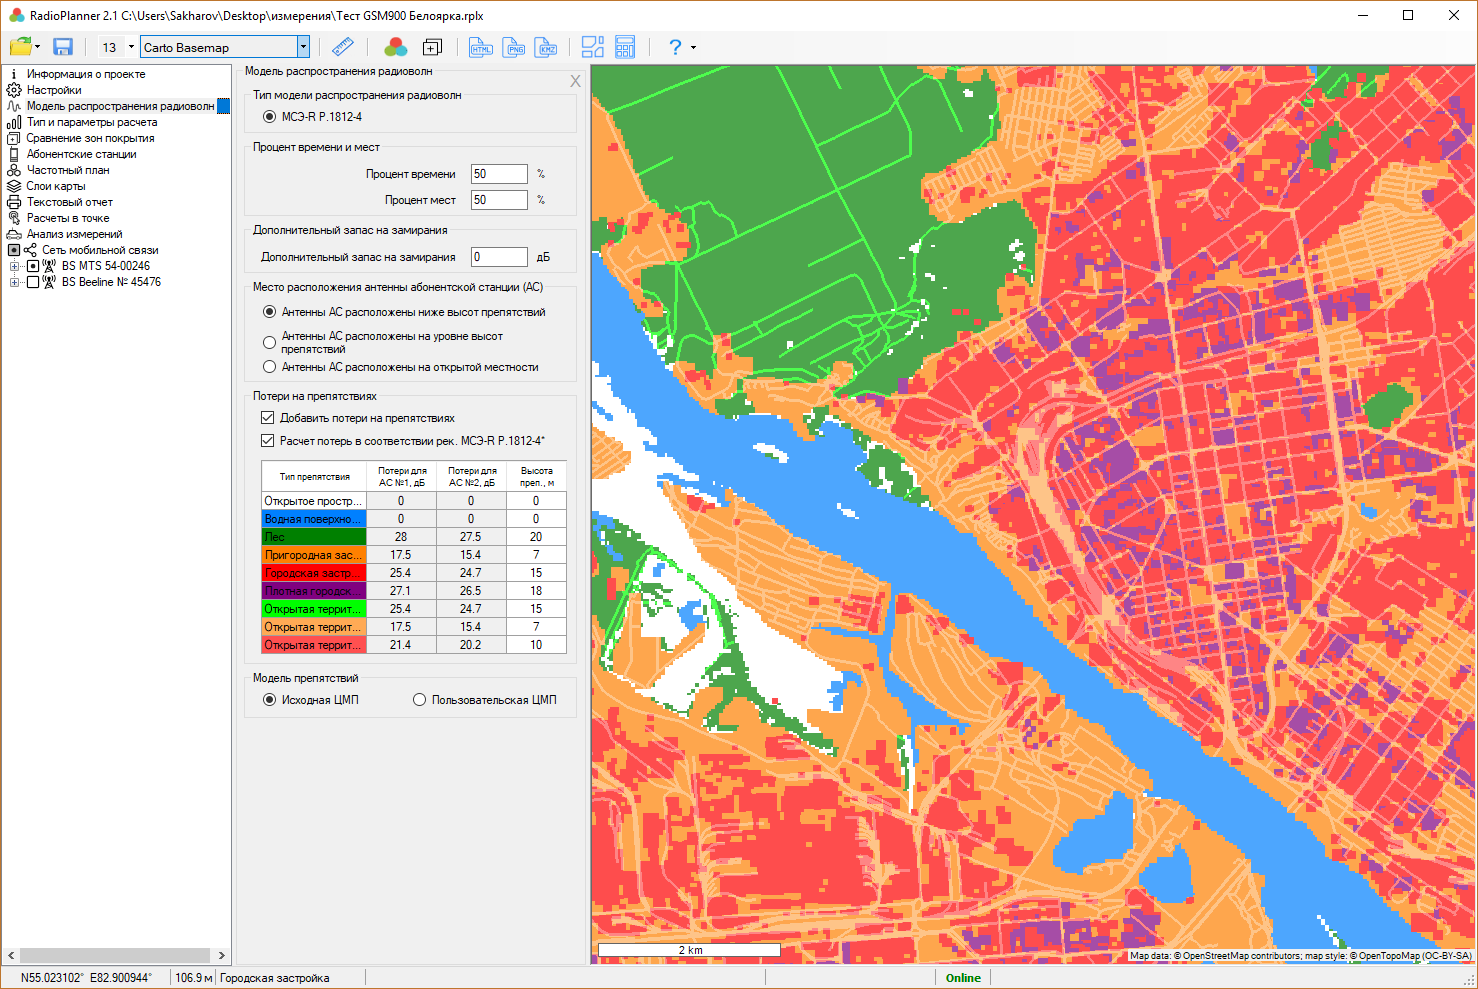Export coverage to KMZ file
The height and width of the screenshot is (989, 1478).
click(x=546, y=47)
